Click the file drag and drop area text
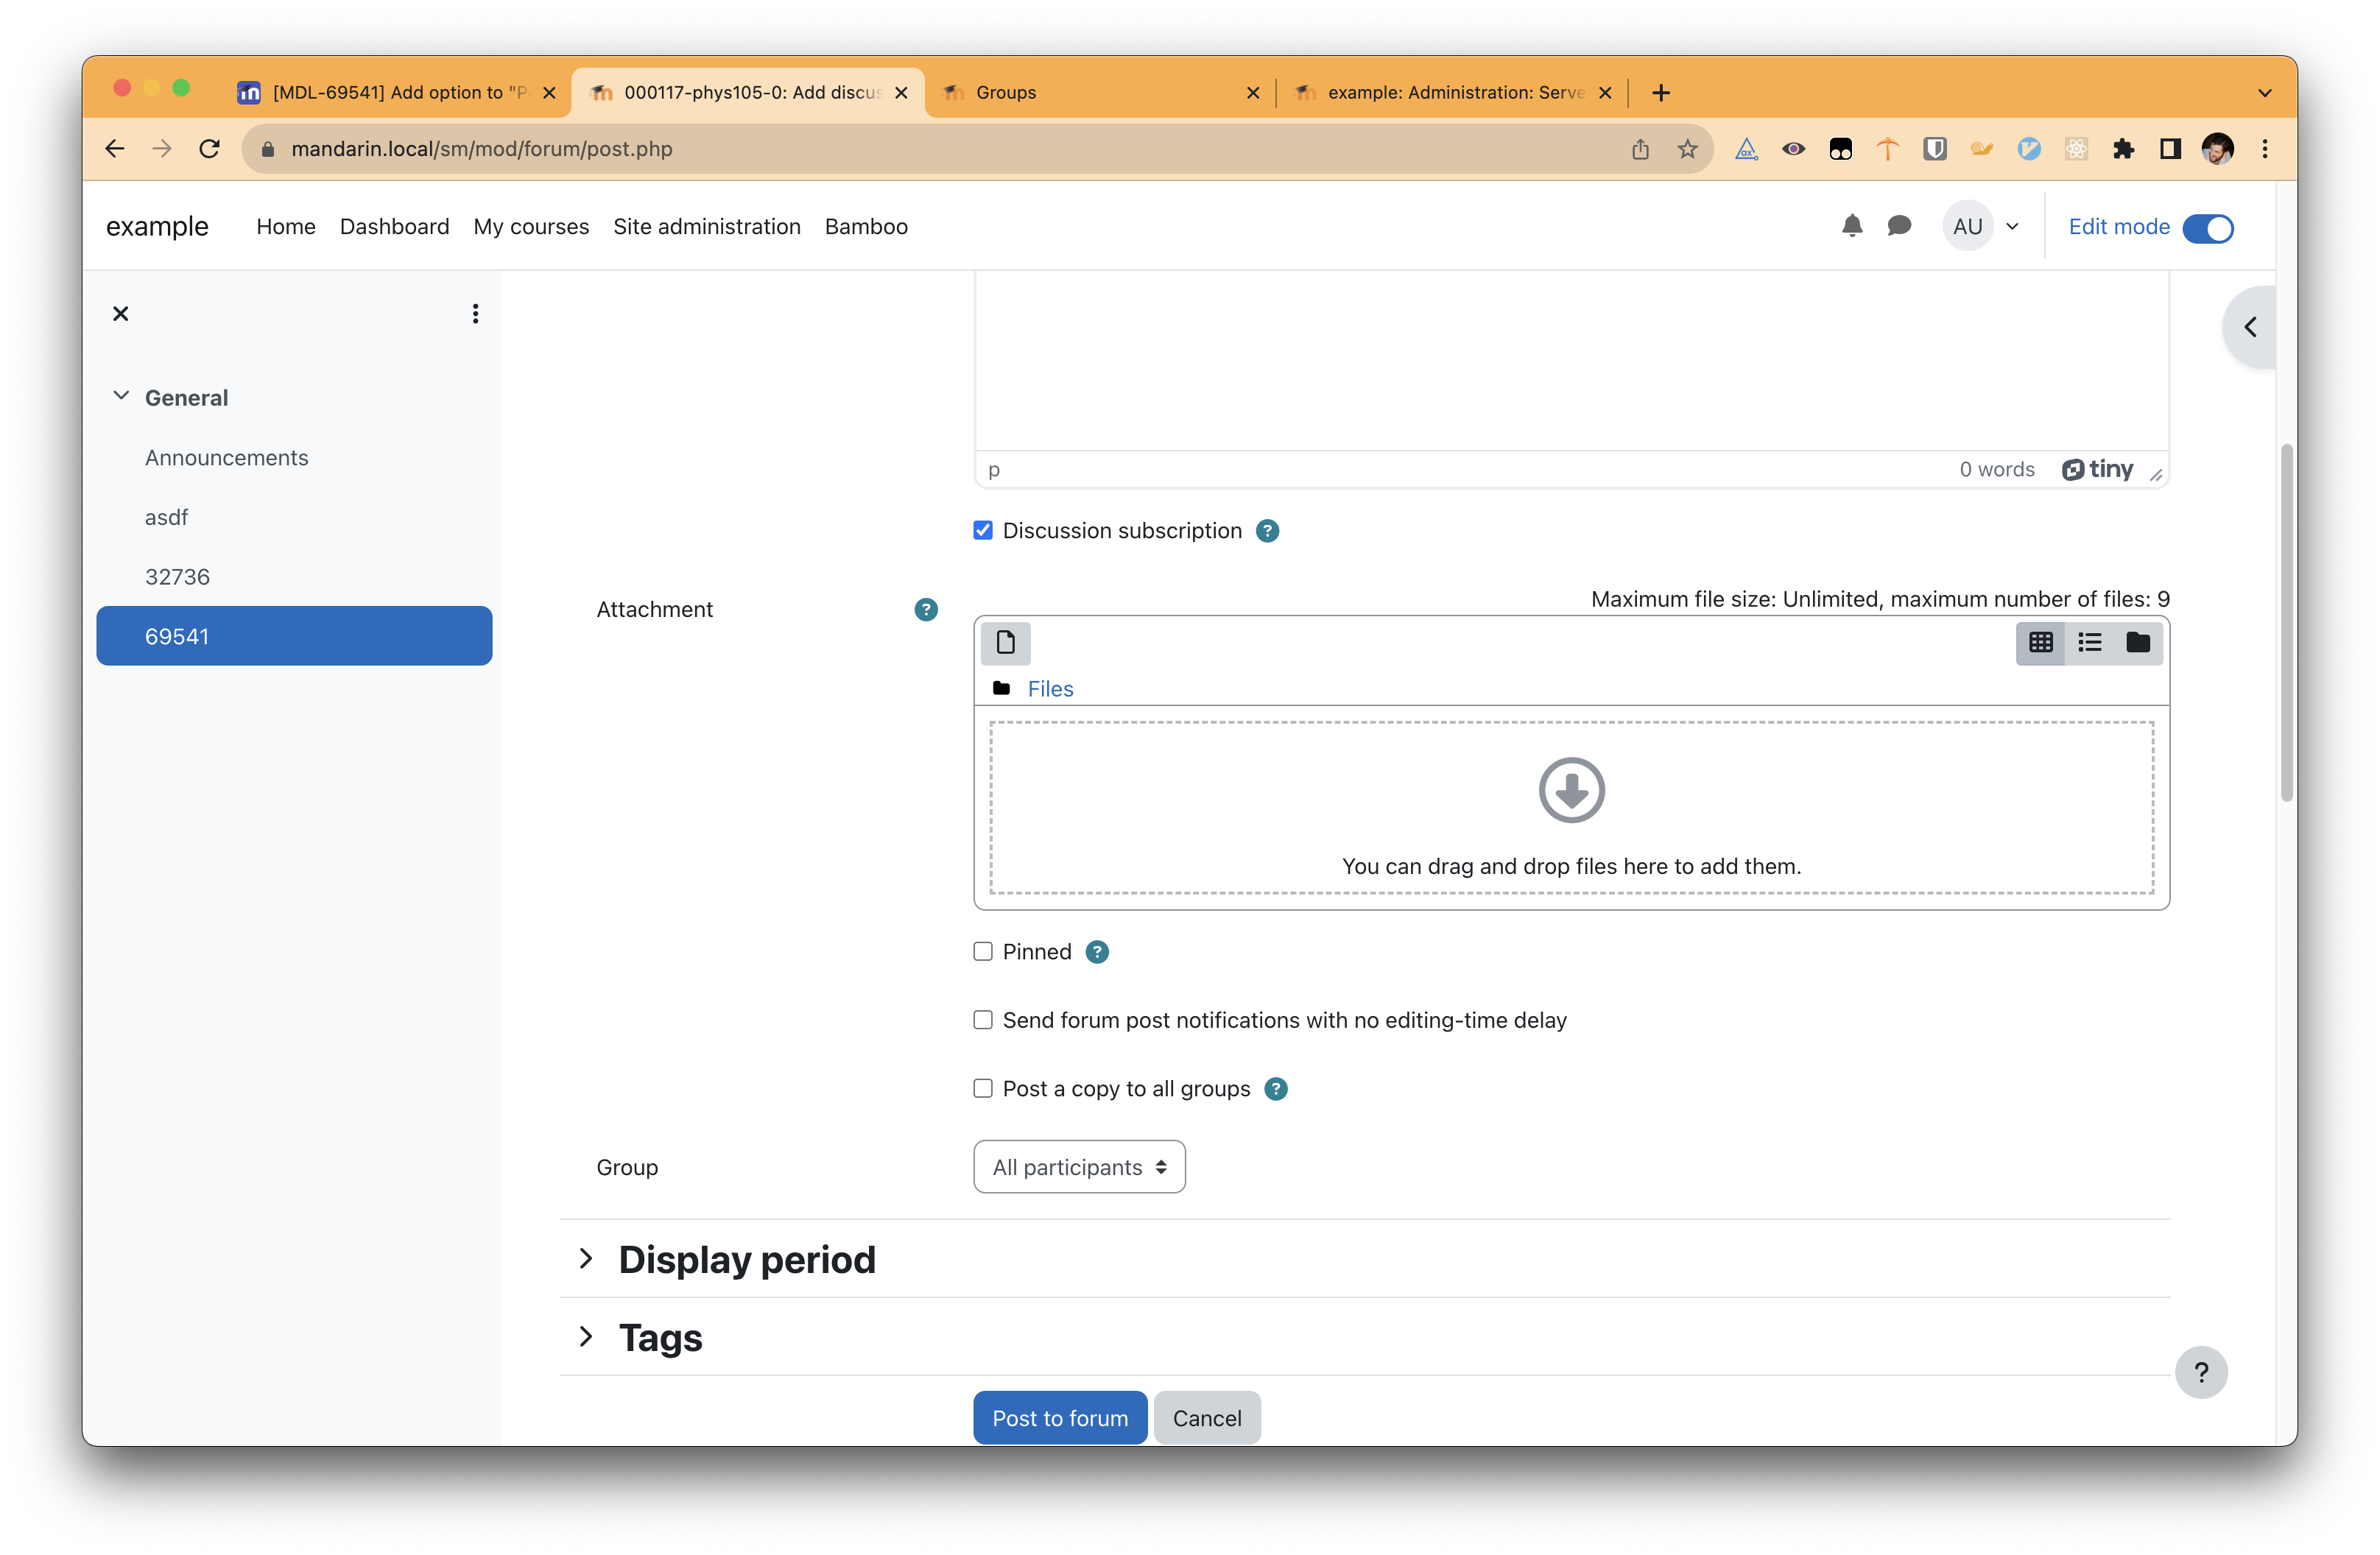The height and width of the screenshot is (1555, 2380). pos(1571,866)
